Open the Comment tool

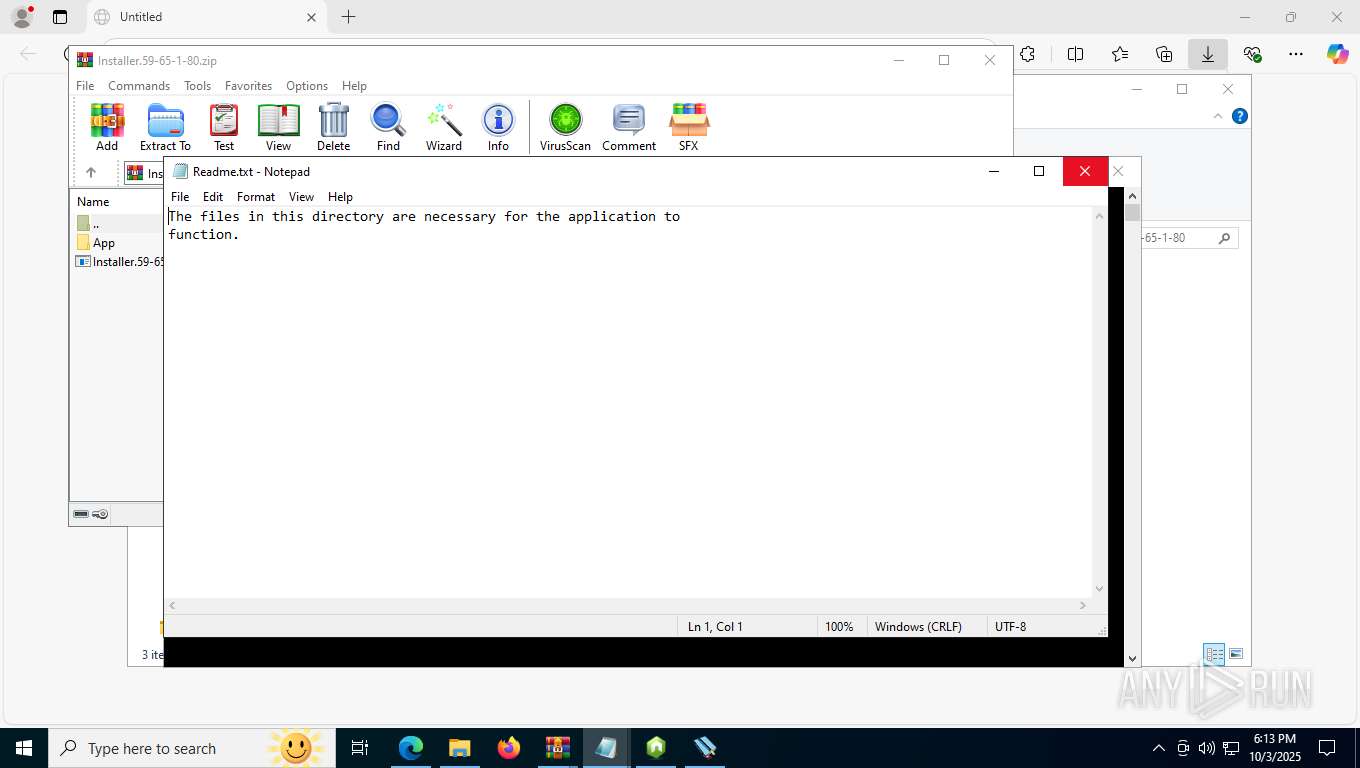click(629, 127)
